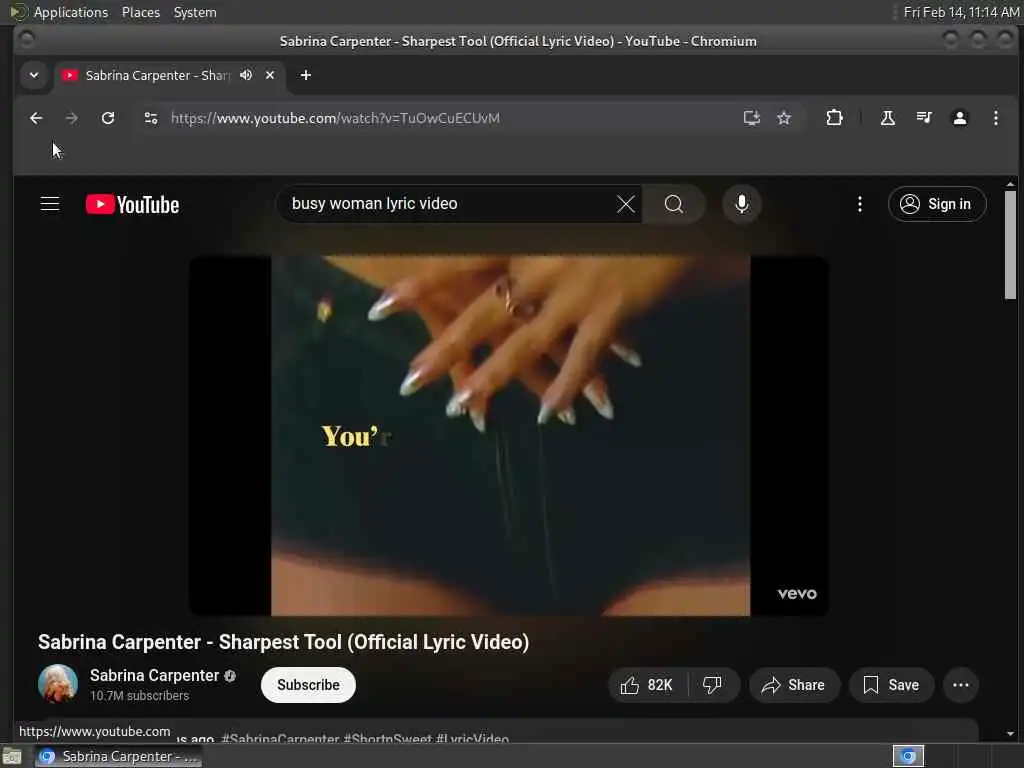Subscribe to Sabrina Carpenter
1024x768 pixels.
click(x=308, y=685)
